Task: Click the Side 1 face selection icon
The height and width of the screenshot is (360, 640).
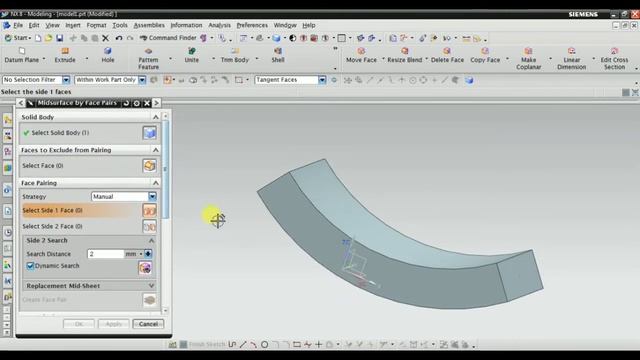Action: 149,210
